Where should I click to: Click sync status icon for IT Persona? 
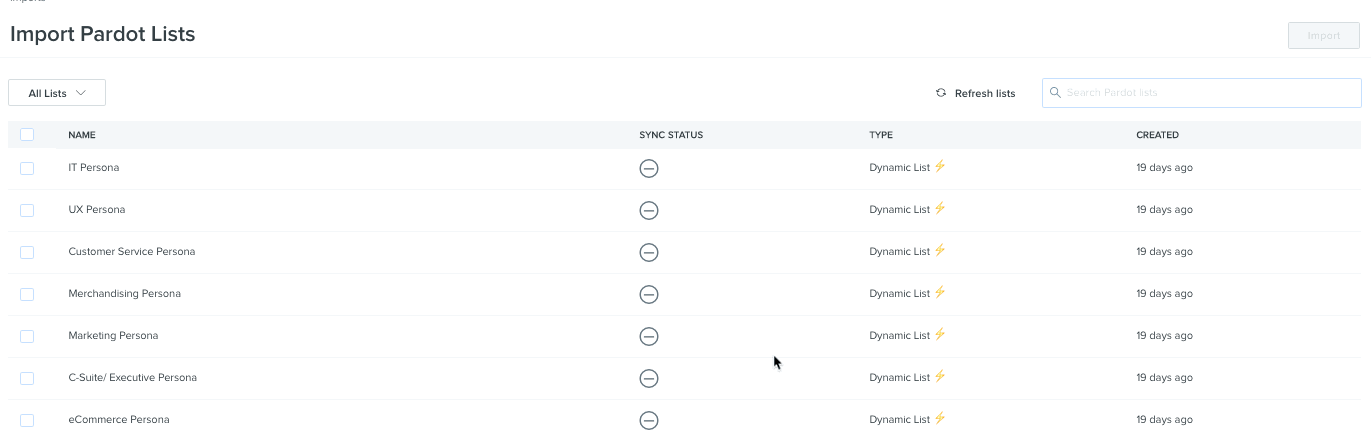click(649, 168)
